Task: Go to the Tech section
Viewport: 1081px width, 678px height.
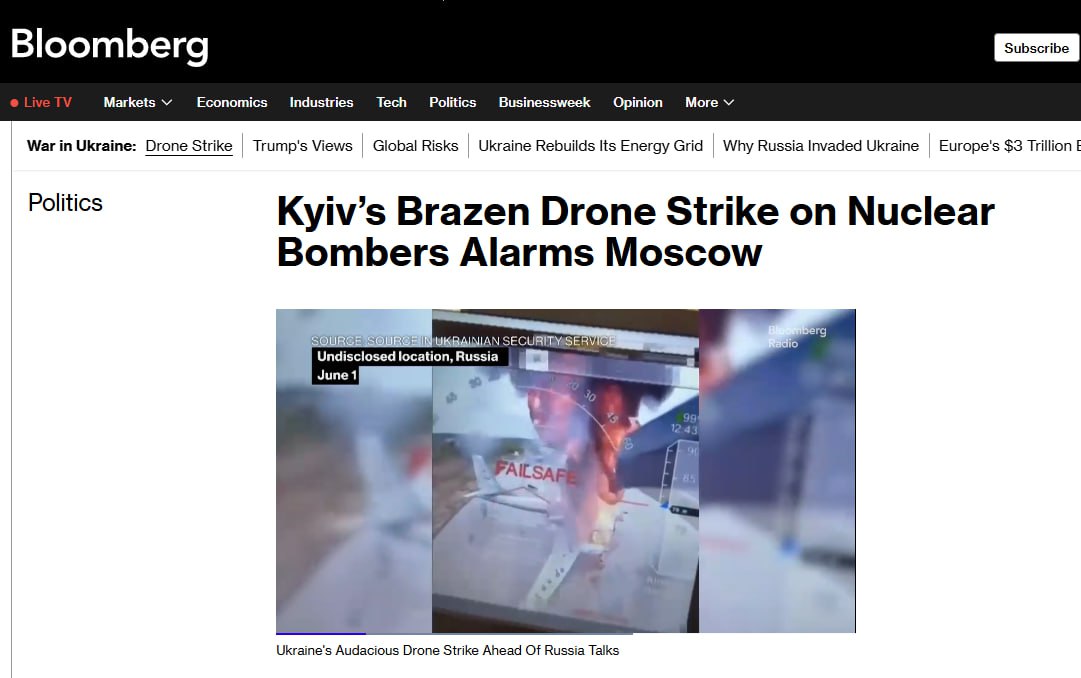Action: (391, 102)
